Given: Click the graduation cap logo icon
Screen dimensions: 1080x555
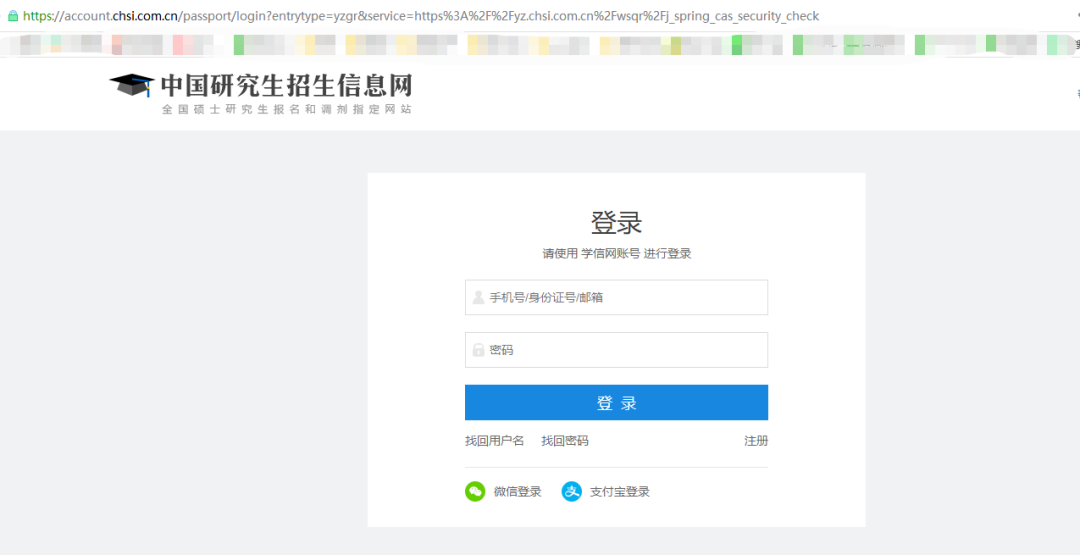Looking at the screenshot, I should pyautogui.click(x=132, y=86).
